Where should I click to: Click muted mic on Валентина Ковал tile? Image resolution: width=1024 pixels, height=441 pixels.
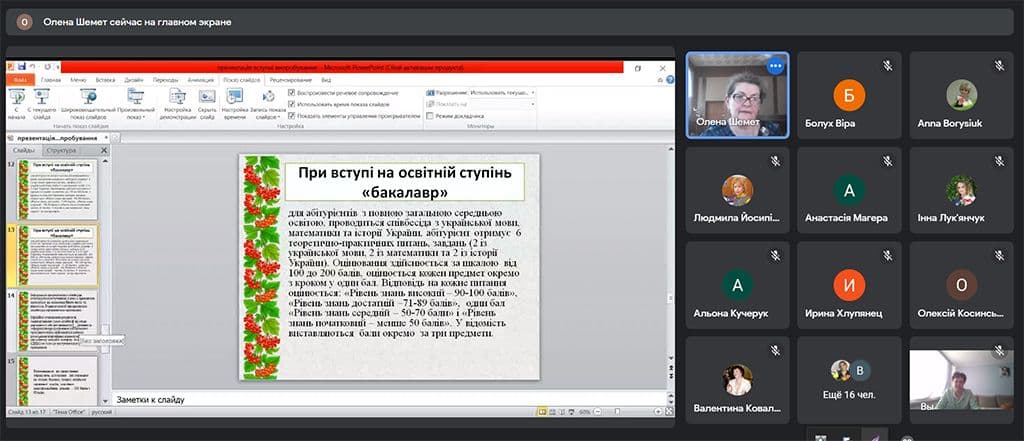pyautogui.click(x=775, y=350)
